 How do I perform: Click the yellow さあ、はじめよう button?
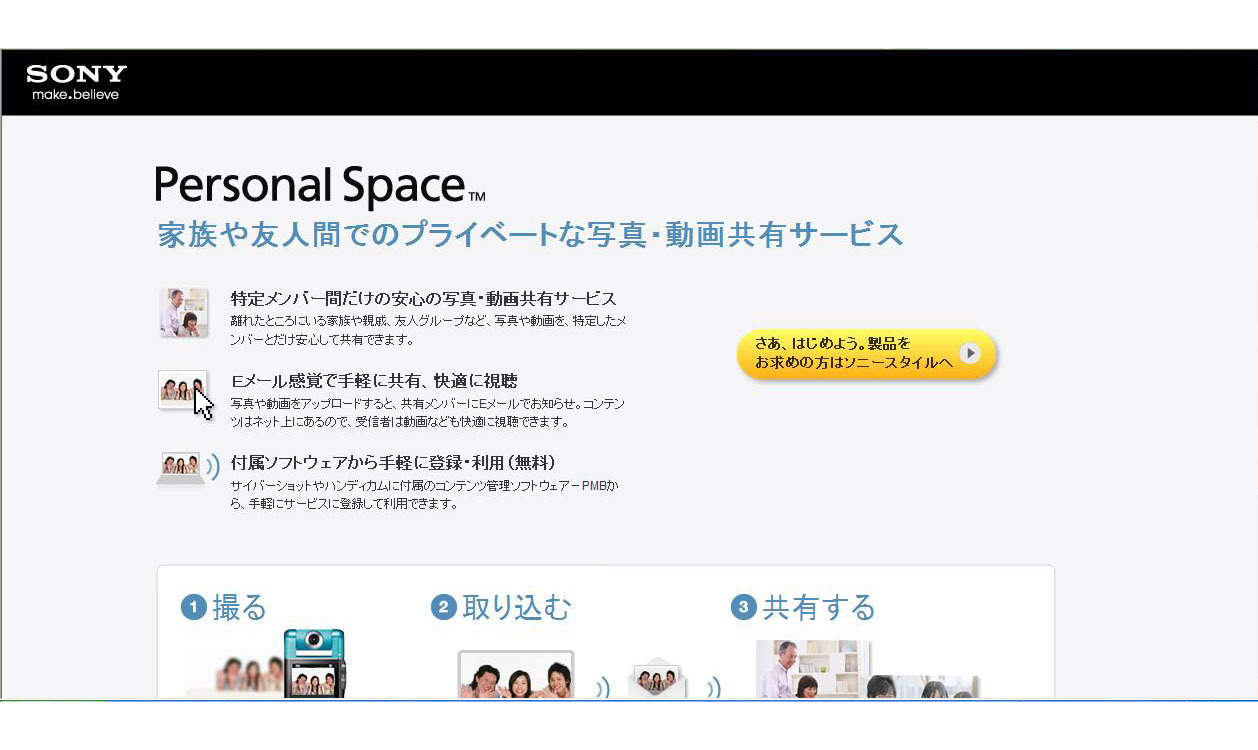866,354
